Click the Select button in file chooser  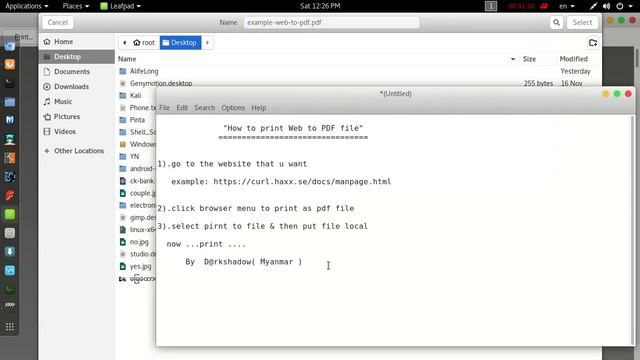[582, 22]
